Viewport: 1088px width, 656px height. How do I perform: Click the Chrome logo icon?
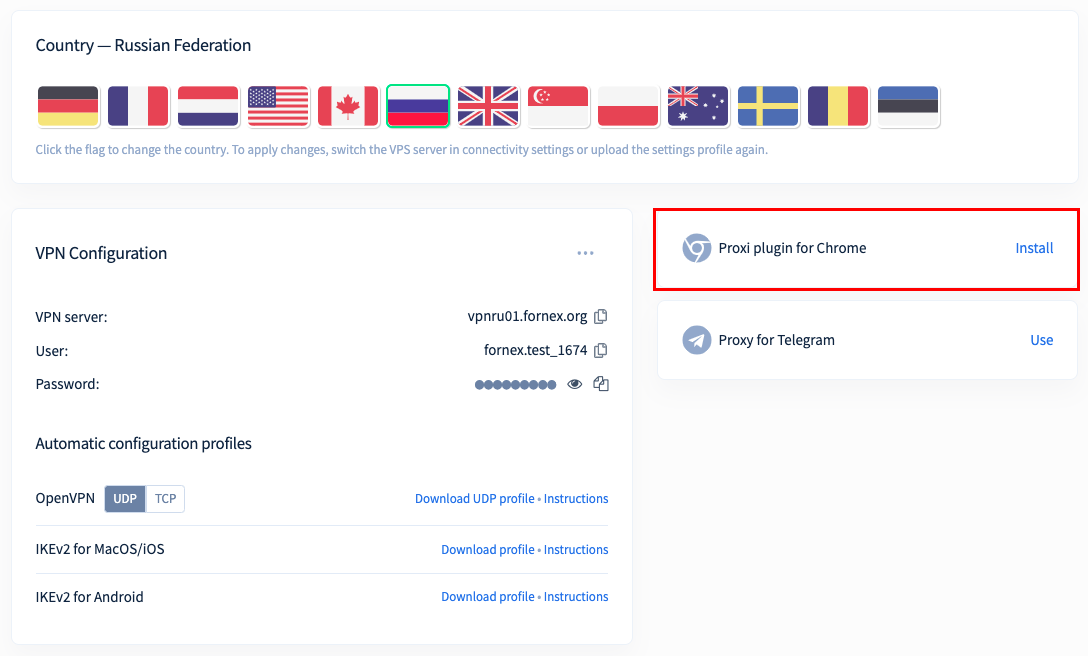tap(697, 248)
